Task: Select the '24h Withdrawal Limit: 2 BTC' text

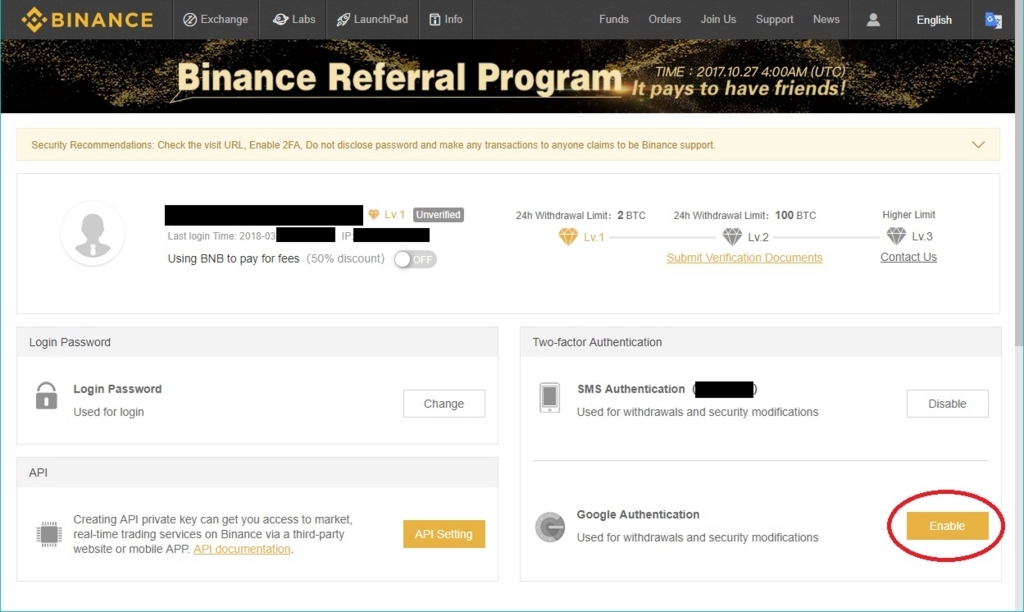Action: point(581,215)
